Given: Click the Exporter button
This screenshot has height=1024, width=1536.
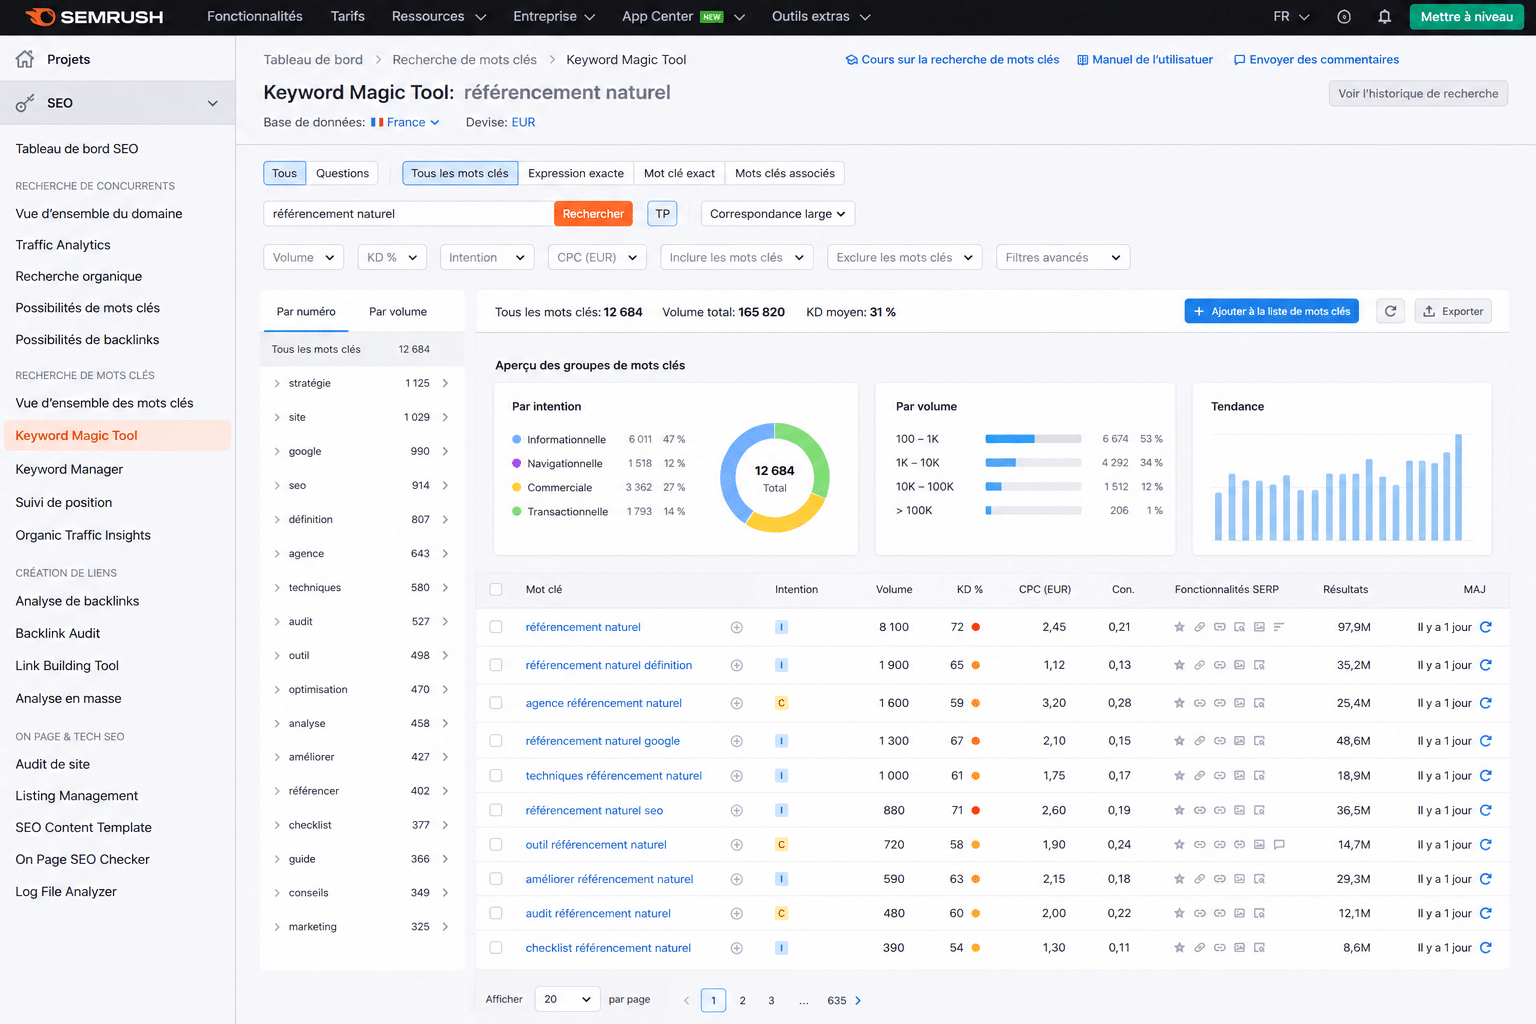Looking at the screenshot, I should [1453, 311].
